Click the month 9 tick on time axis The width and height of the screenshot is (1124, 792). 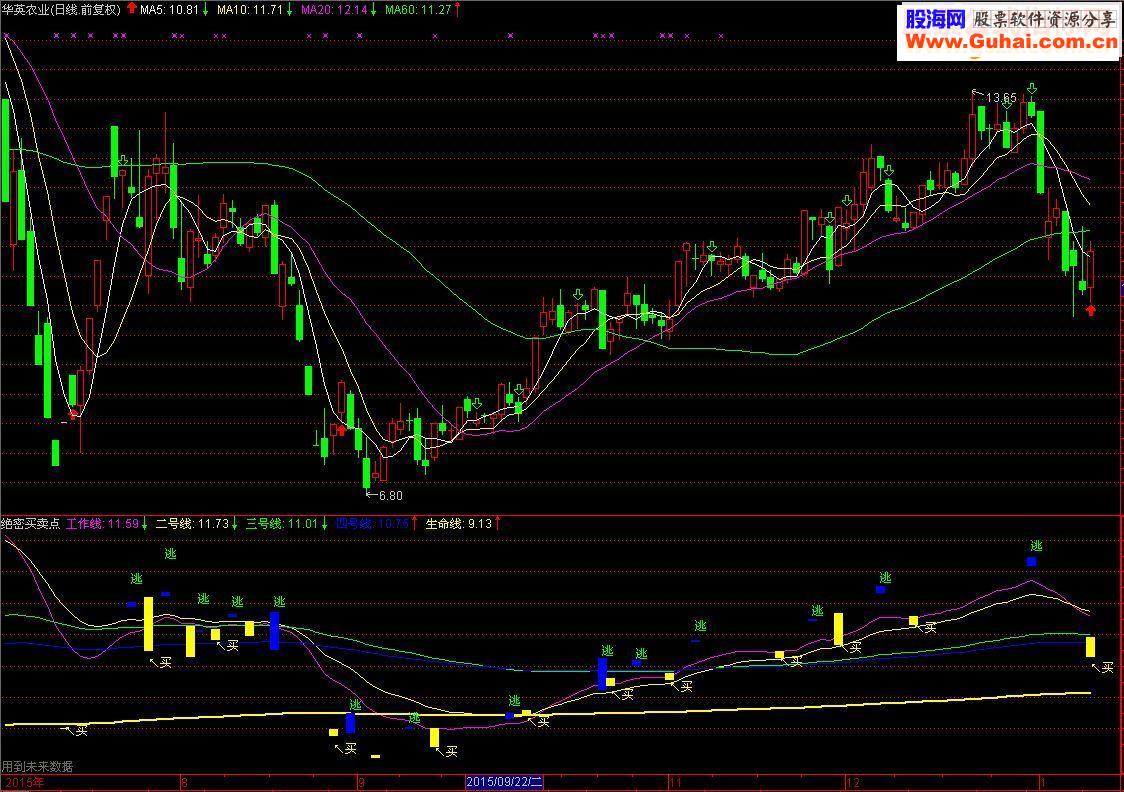pyautogui.click(x=361, y=783)
